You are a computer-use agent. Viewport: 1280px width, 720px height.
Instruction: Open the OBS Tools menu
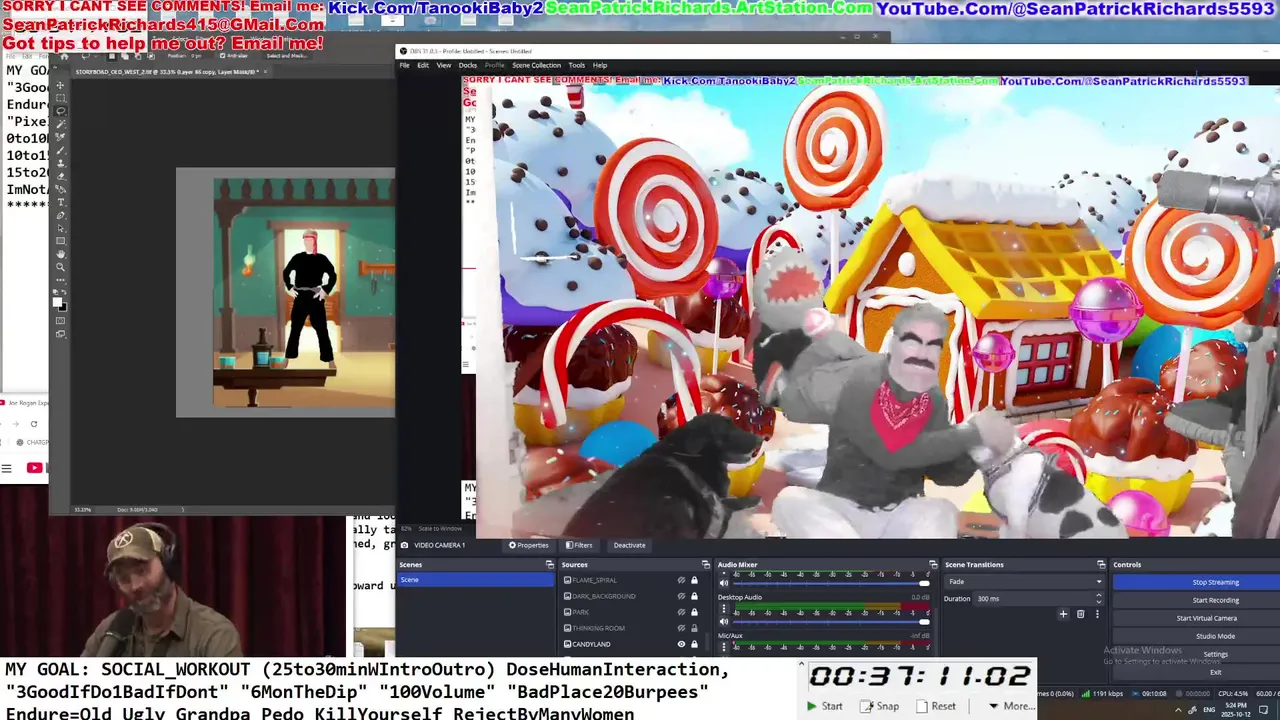point(577,65)
